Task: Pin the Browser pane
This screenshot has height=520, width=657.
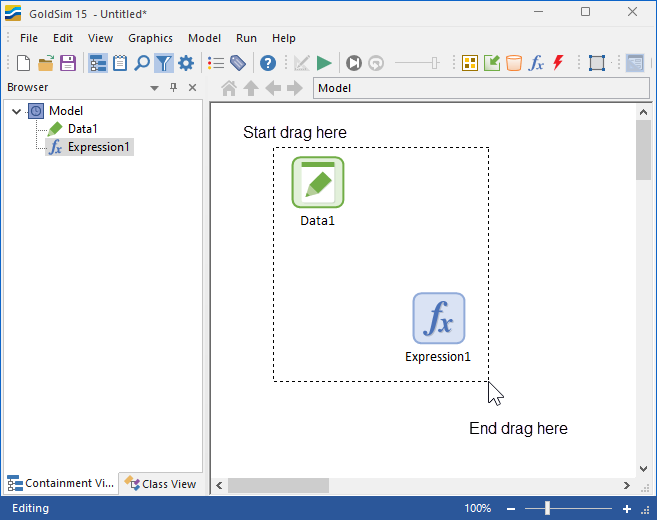Action: 173,87
